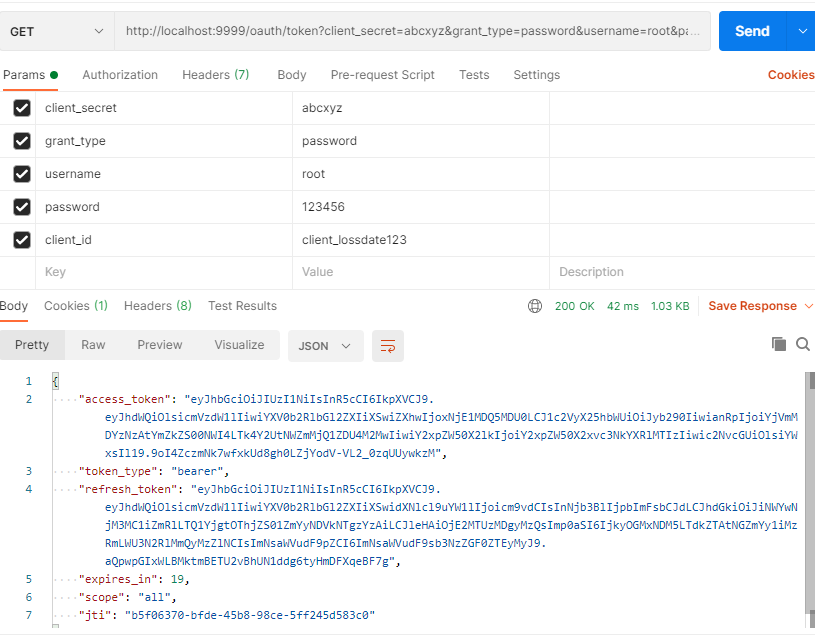Image resolution: width=815 pixels, height=636 pixels.
Task: Uncheck the client_id parameter checkbox
Action: click(22, 240)
